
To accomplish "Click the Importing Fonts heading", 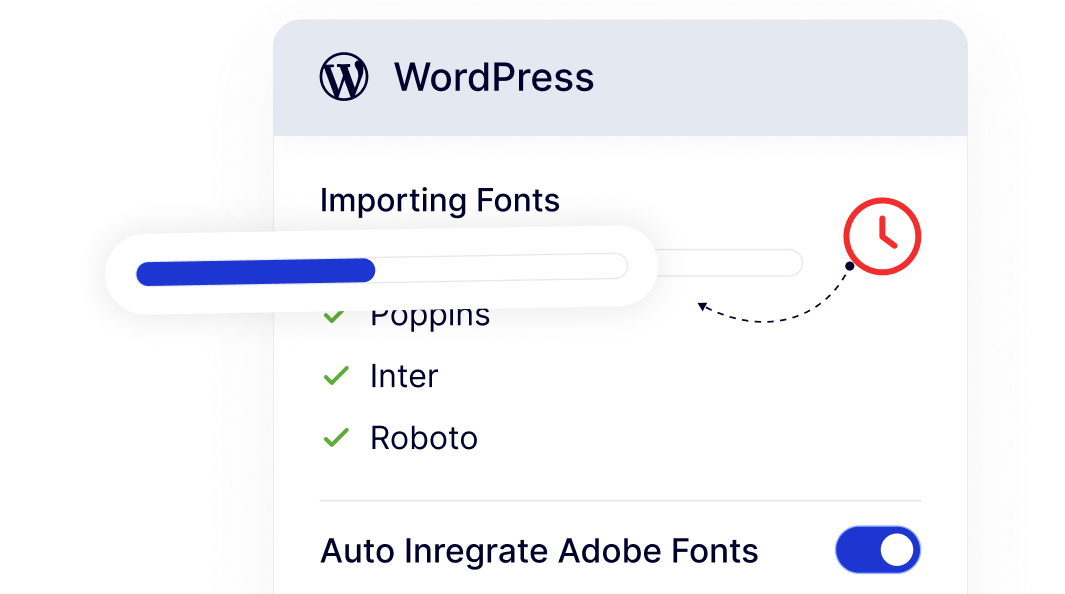I will pyautogui.click(x=439, y=200).
